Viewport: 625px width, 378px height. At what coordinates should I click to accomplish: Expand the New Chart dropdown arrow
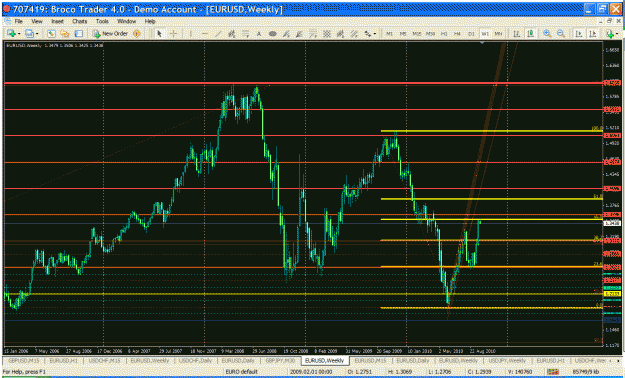(18, 34)
